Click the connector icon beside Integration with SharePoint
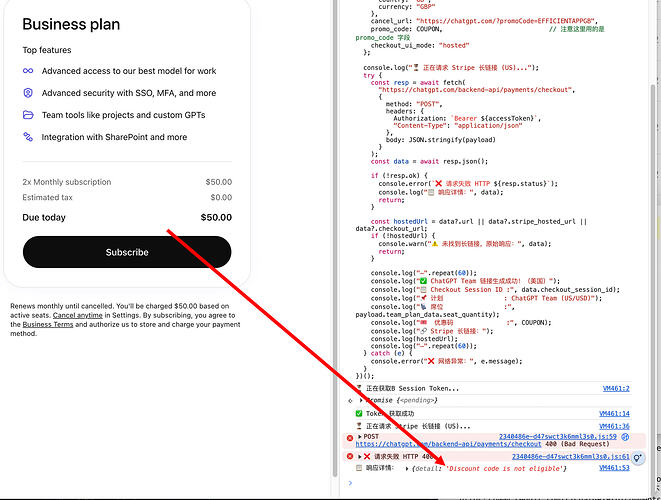This screenshot has width=661, height=500. (28, 137)
